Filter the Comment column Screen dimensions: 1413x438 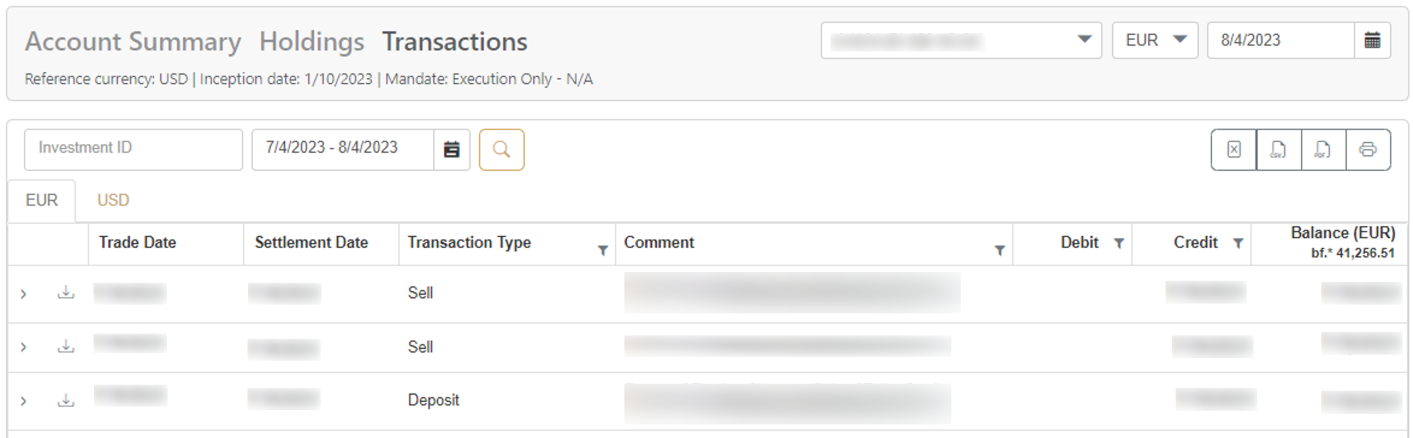[999, 251]
